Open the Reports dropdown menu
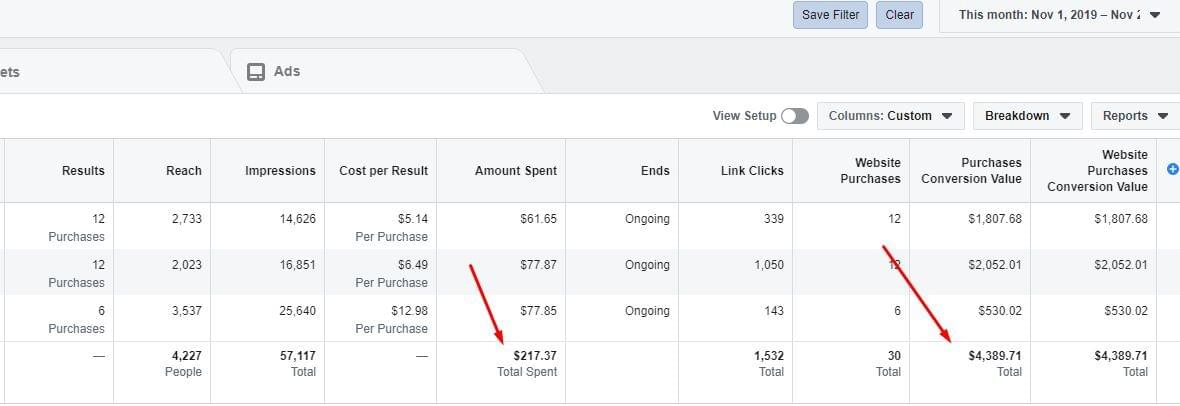Image resolution: width=1180 pixels, height=406 pixels. click(x=1135, y=116)
